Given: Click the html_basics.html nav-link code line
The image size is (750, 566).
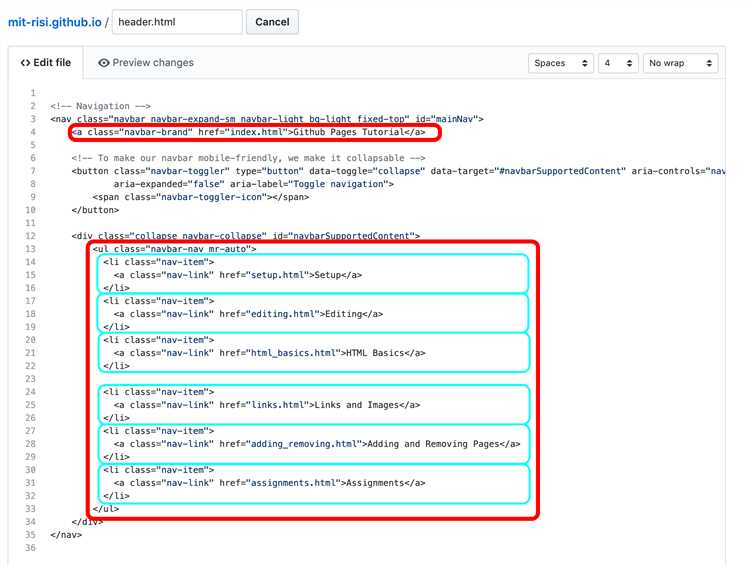Looking at the screenshot, I should (x=269, y=353).
